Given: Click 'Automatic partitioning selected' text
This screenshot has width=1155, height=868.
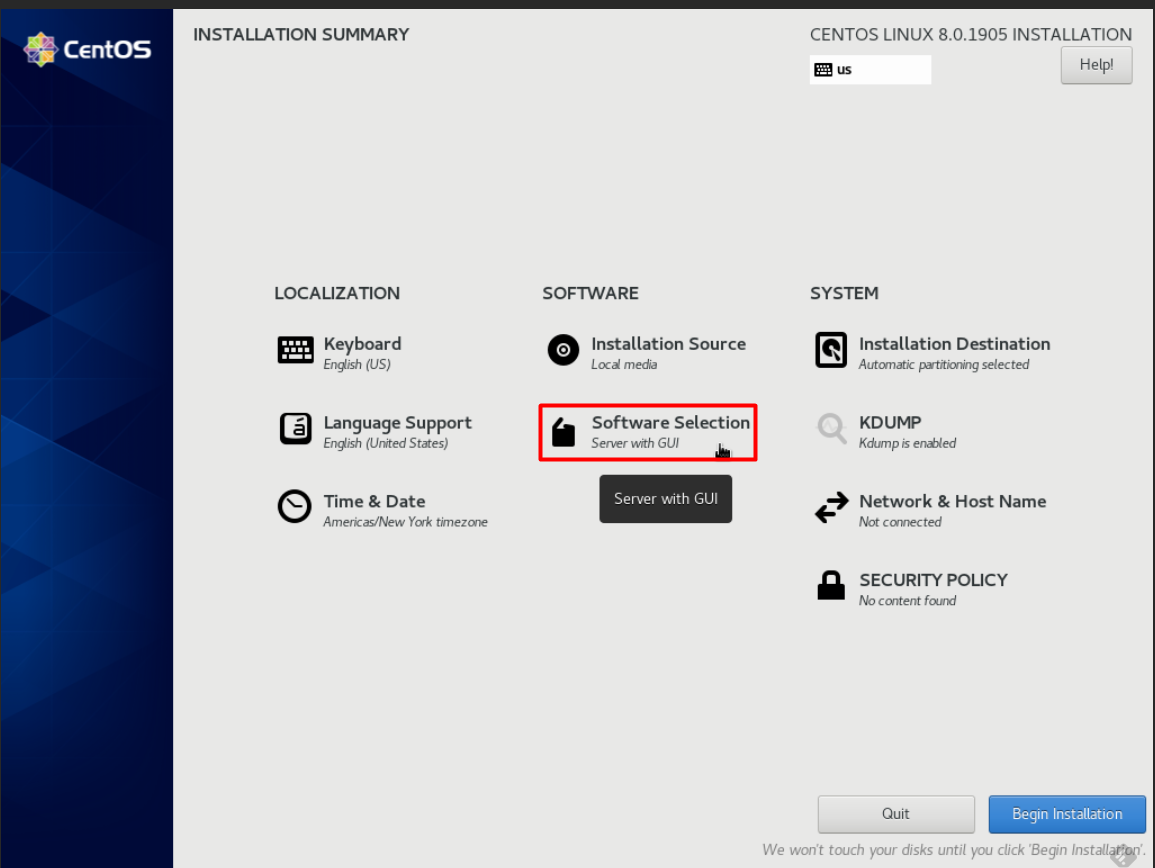Looking at the screenshot, I should (x=944, y=365).
